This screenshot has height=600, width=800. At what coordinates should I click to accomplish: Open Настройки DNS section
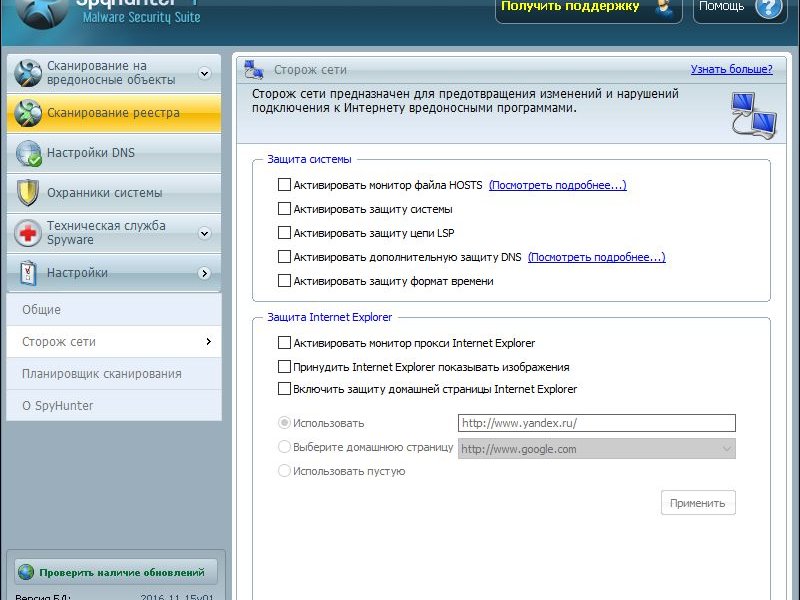click(114, 153)
